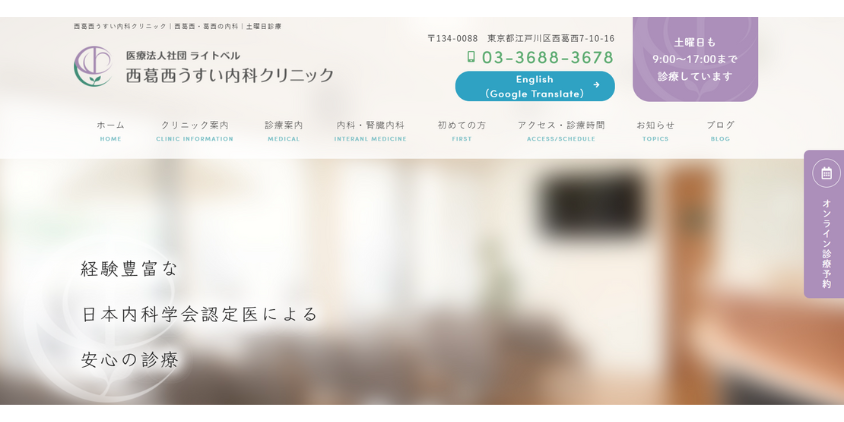The image size is (844, 422).
Task: Click the phone icon beside 03-3688-3678
Action: (471, 57)
